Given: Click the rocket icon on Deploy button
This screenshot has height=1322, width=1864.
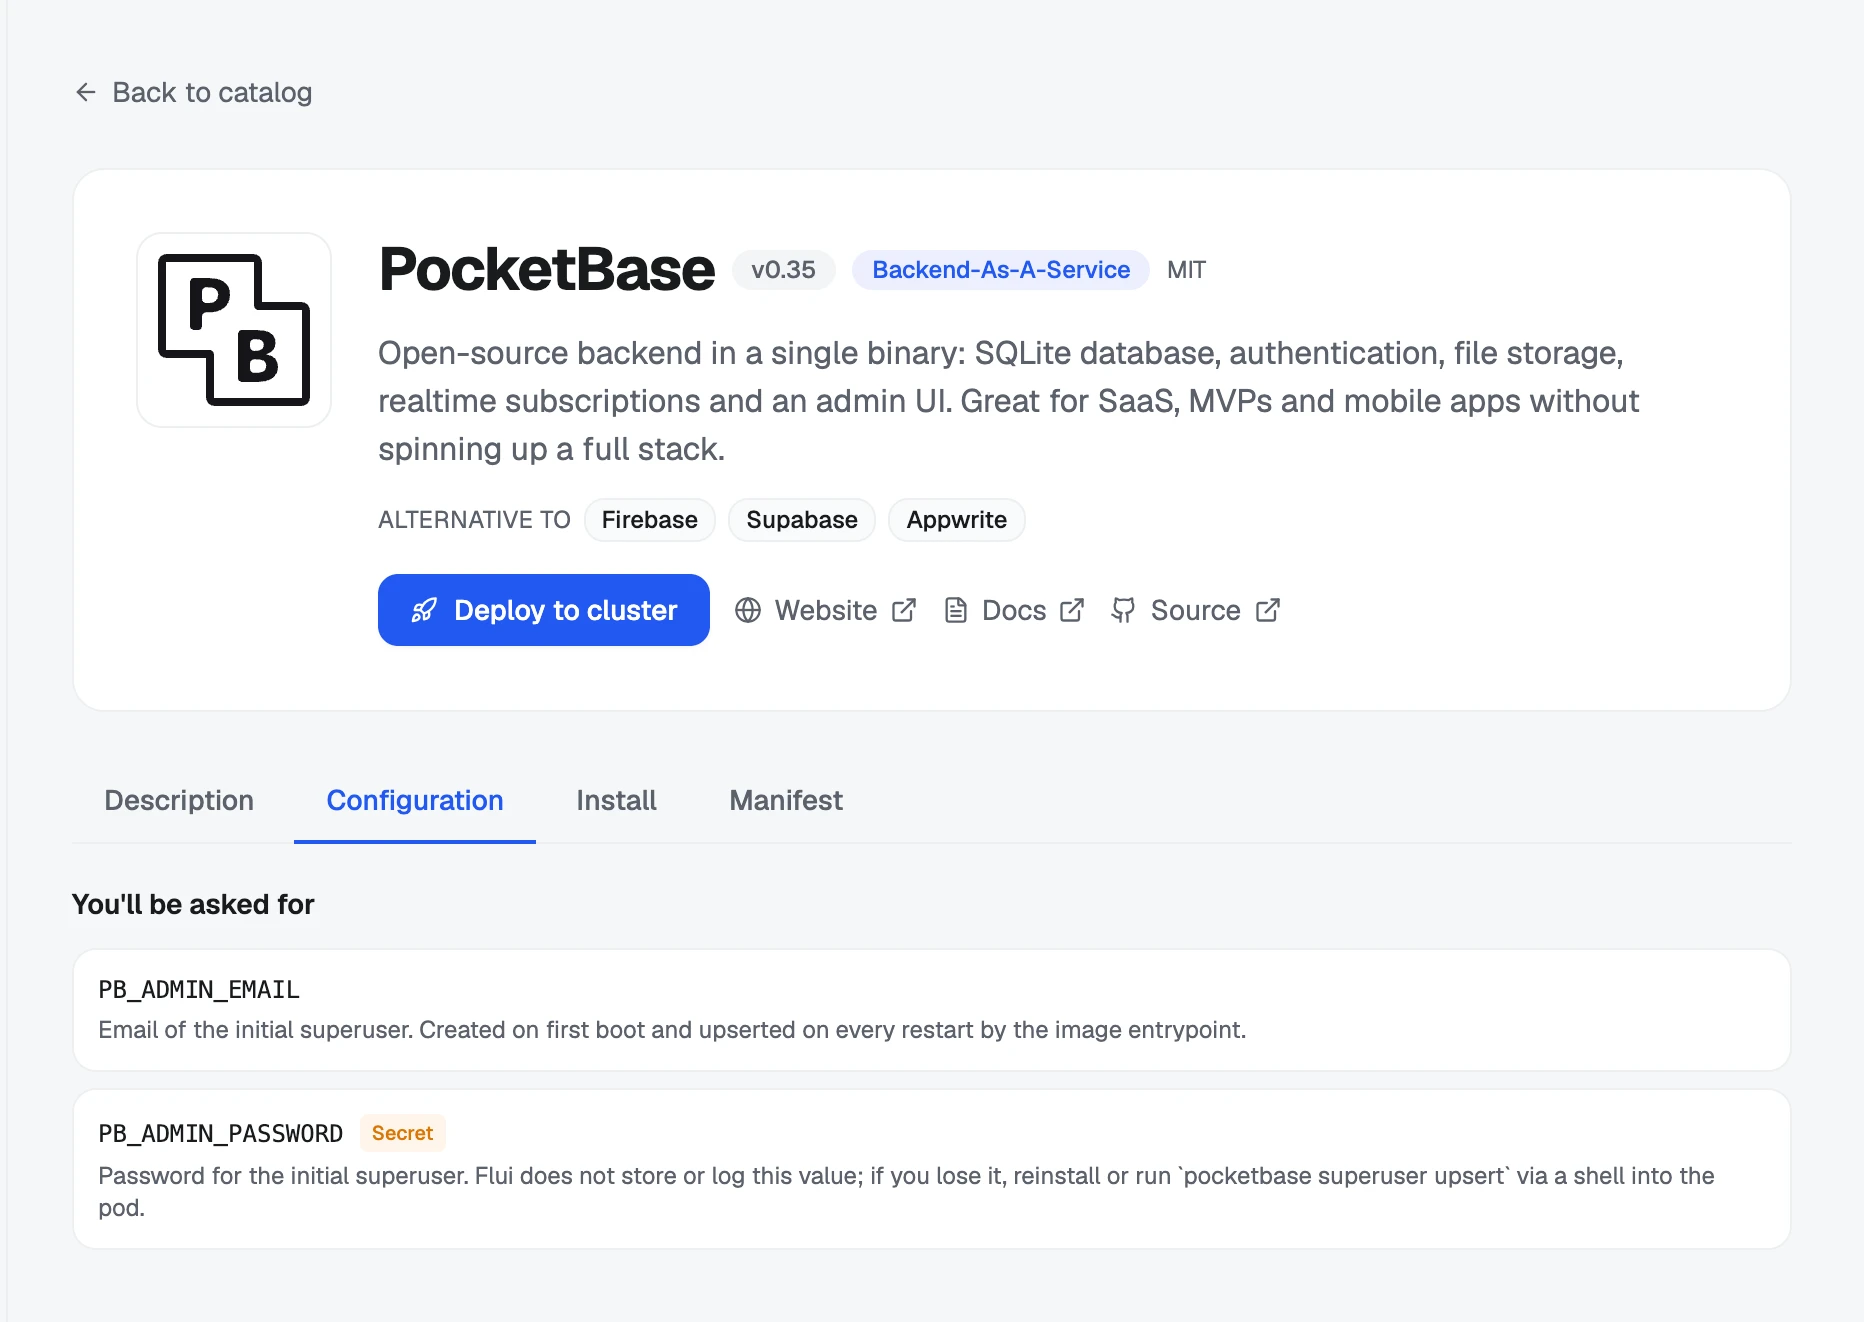Looking at the screenshot, I should click(424, 610).
